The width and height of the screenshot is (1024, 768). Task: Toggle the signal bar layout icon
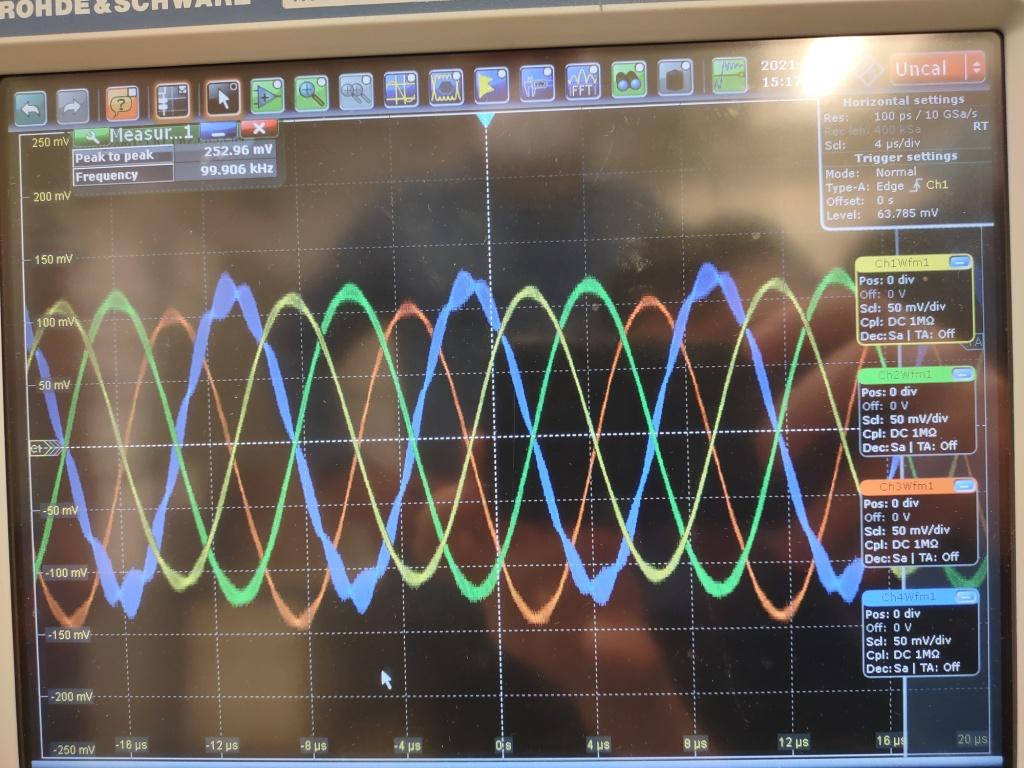tap(172, 101)
